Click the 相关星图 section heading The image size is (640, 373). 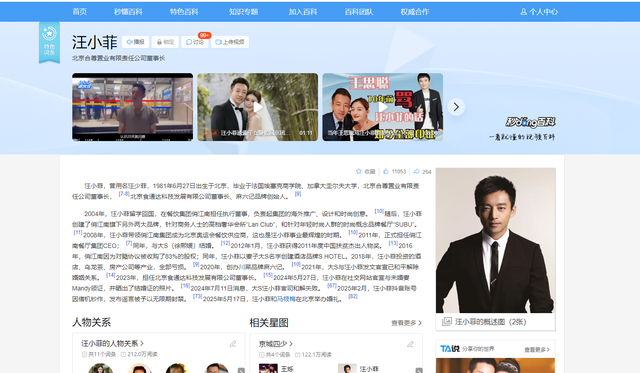coord(269,323)
